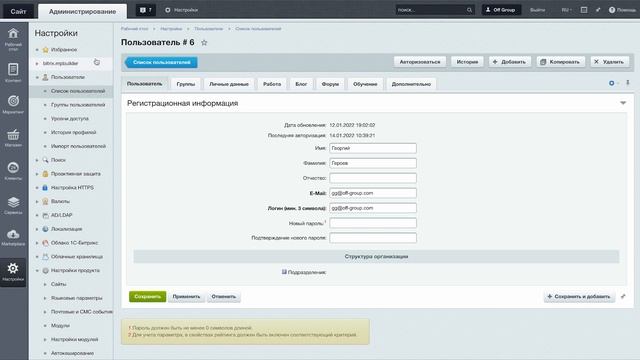The height and width of the screenshot is (360, 640).
Task: Expand the Валюты tree node
Action: [x=37, y=202]
